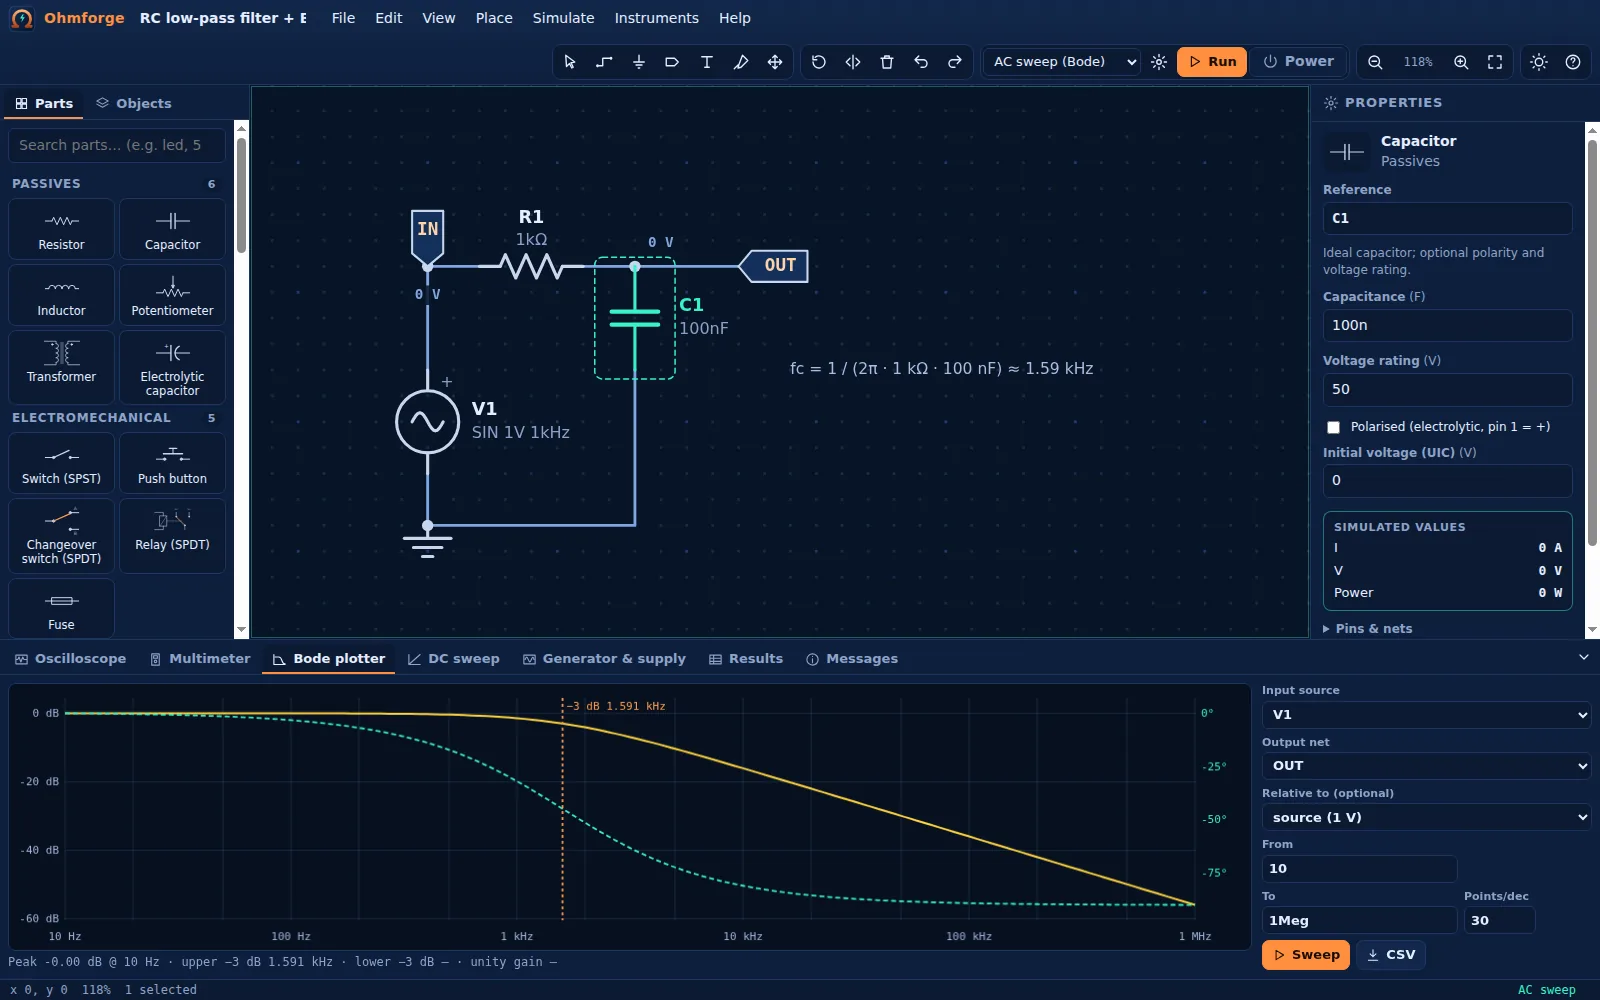Open the Simulate menu
The image size is (1600, 1000).
click(563, 18)
